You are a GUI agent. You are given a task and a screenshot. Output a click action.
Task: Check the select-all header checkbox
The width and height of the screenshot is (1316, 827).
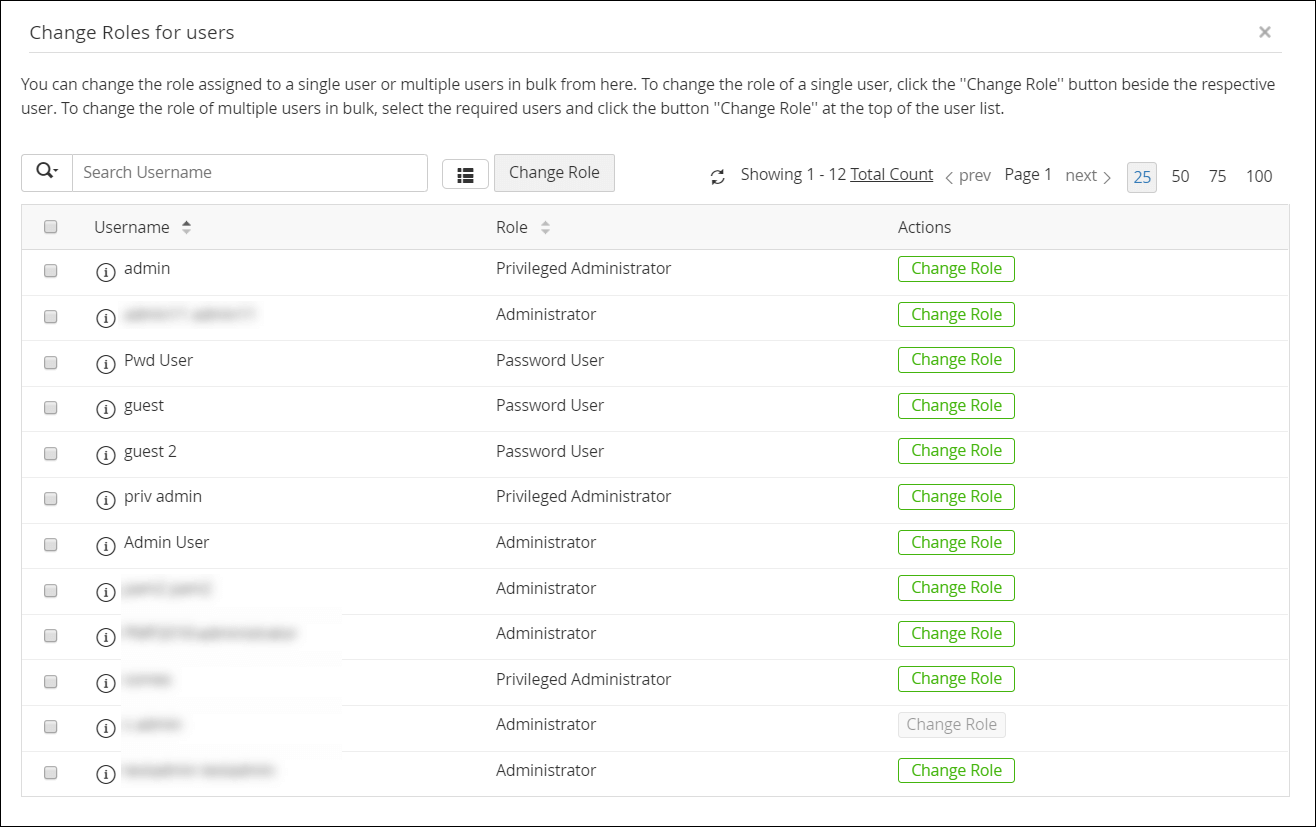[x=51, y=227]
